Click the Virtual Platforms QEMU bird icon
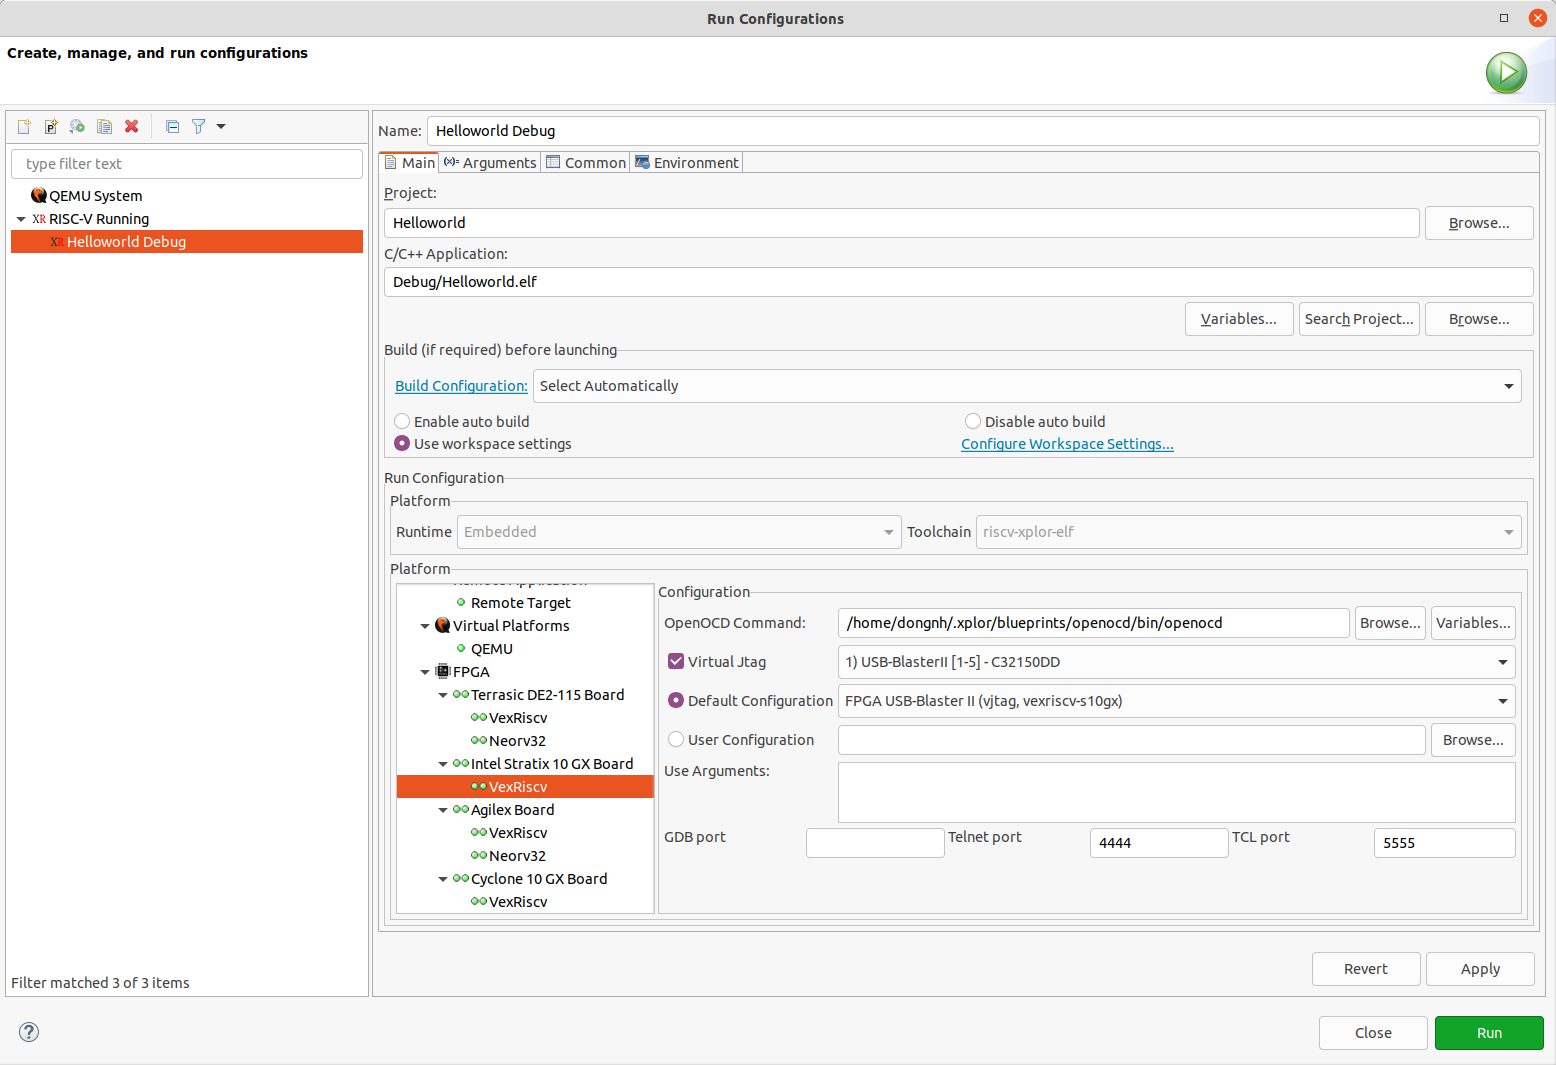This screenshot has height=1065, width=1556. [x=443, y=625]
